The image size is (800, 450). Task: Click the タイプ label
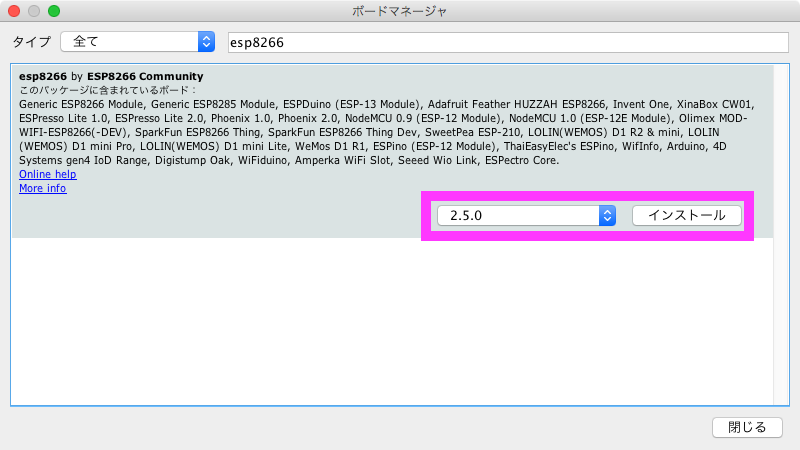pos(32,42)
